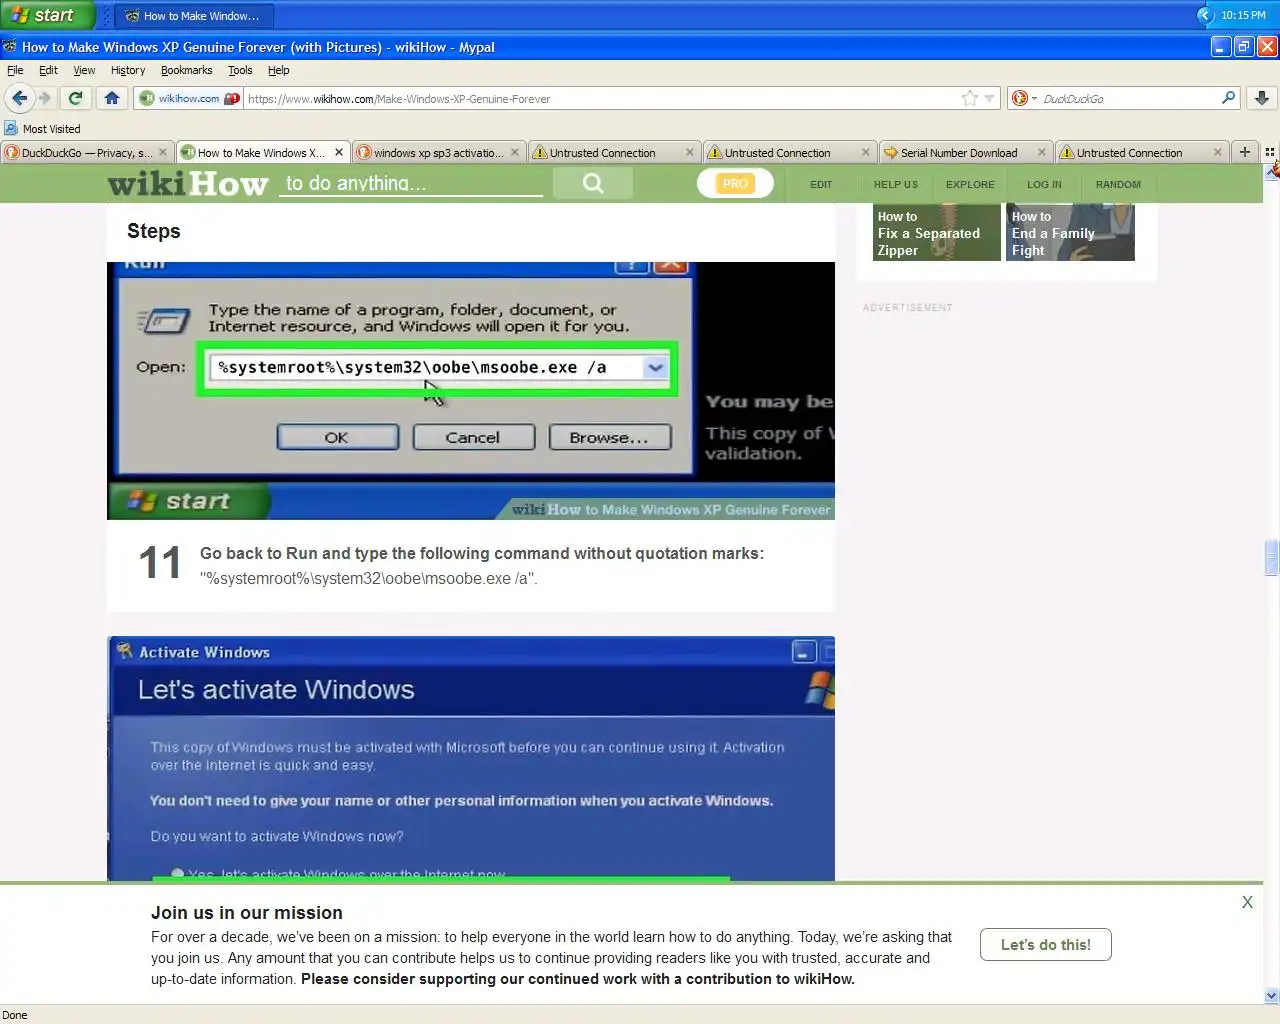Open a new tab with plus button
Screen dimensions: 1280x1024
pos(1244,152)
